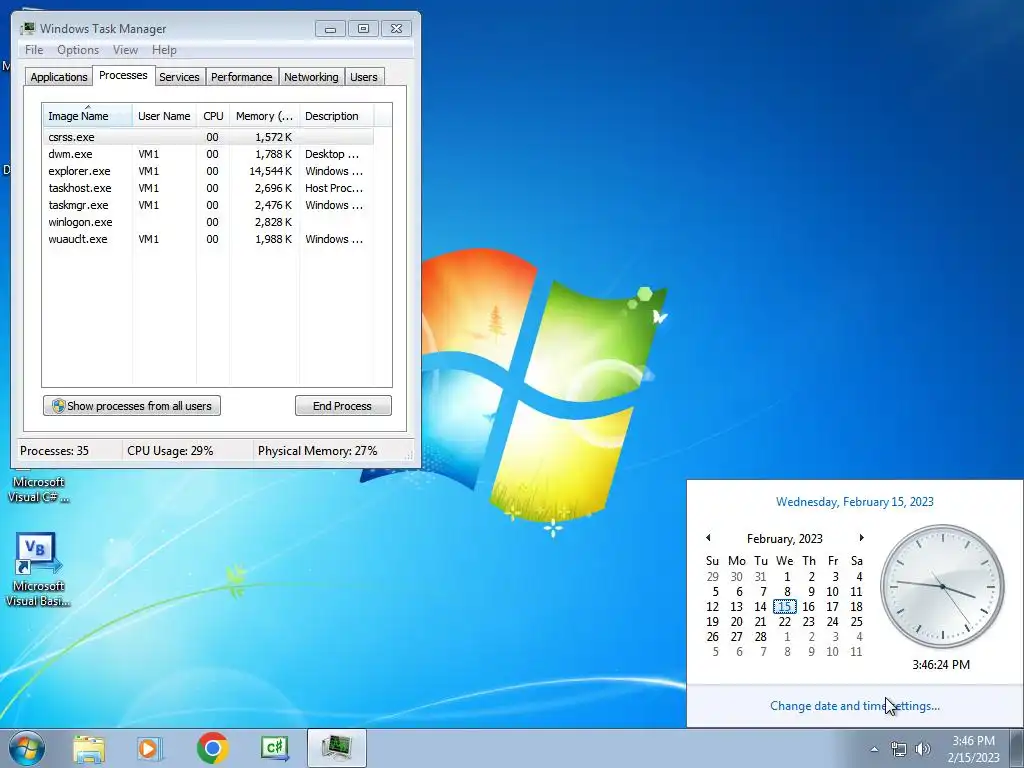Open the File menu in Task Manager

pyautogui.click(x=34, y=50)
